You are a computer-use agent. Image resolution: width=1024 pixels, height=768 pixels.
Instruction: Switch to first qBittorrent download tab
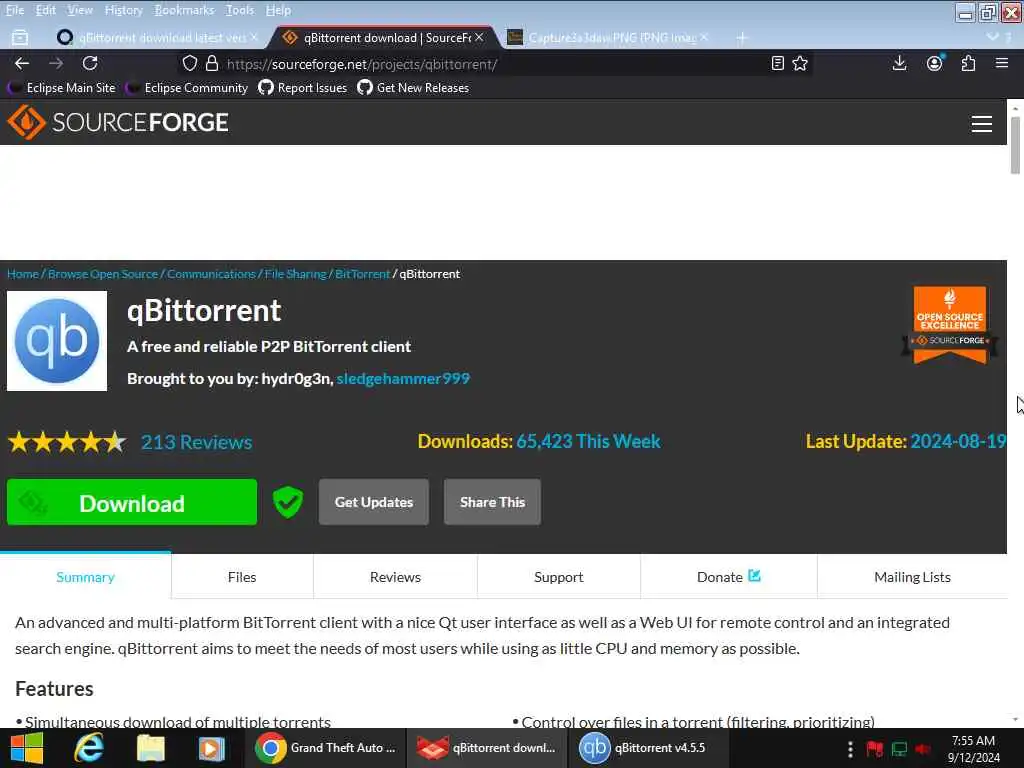(x=157, y=38)
